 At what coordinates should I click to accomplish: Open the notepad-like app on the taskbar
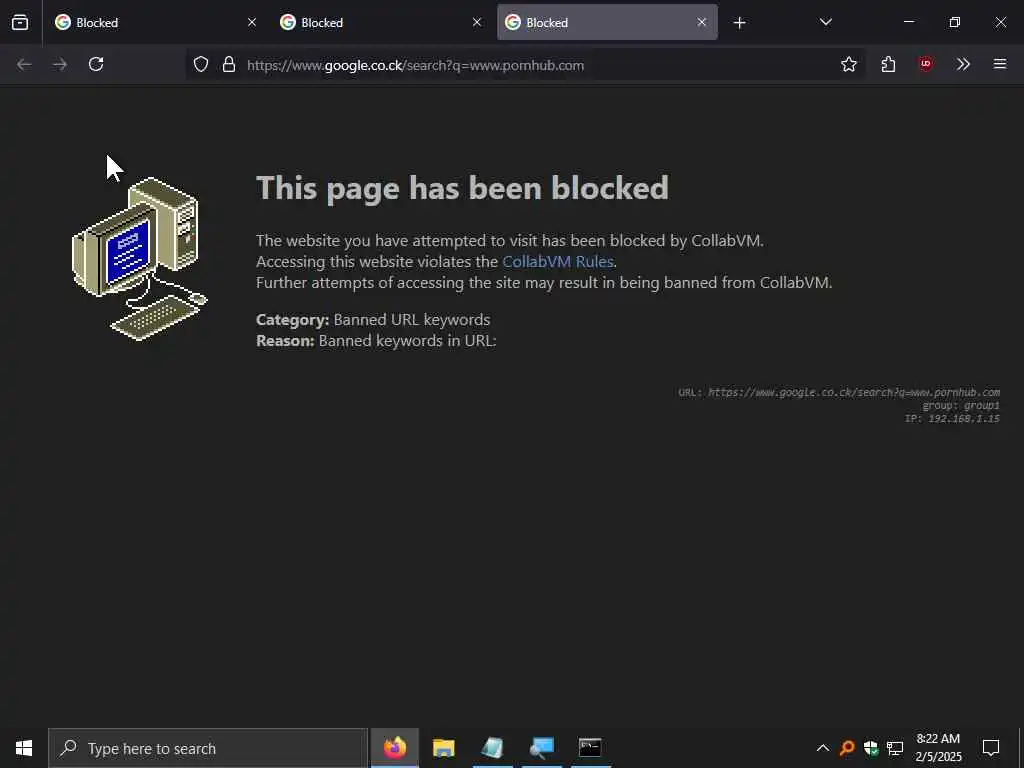click(x=492, y=748)
